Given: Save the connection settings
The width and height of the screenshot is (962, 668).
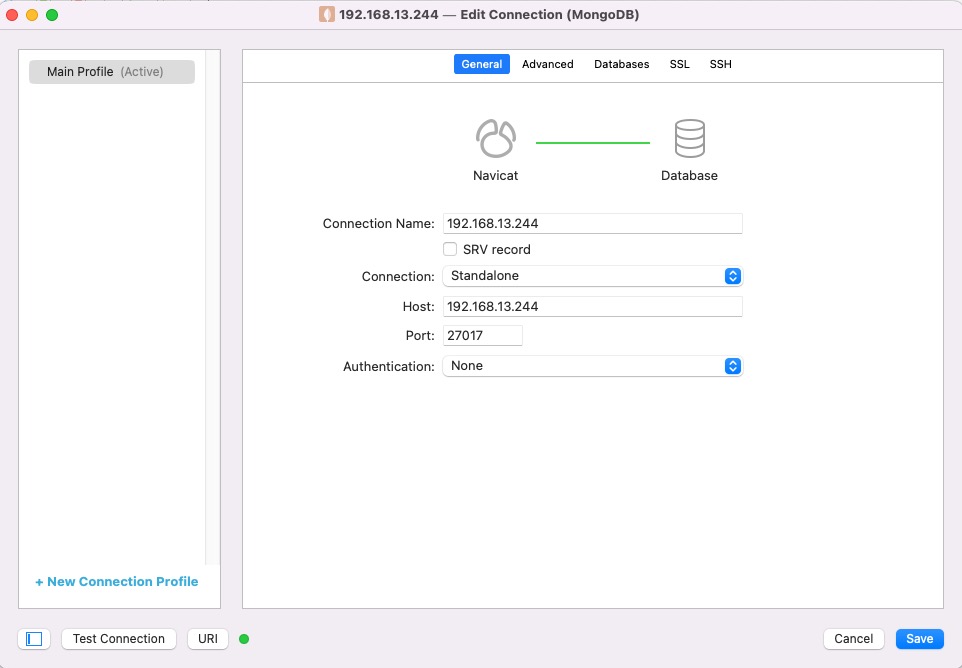Looking at the screenshot, I should coord(920,639).
